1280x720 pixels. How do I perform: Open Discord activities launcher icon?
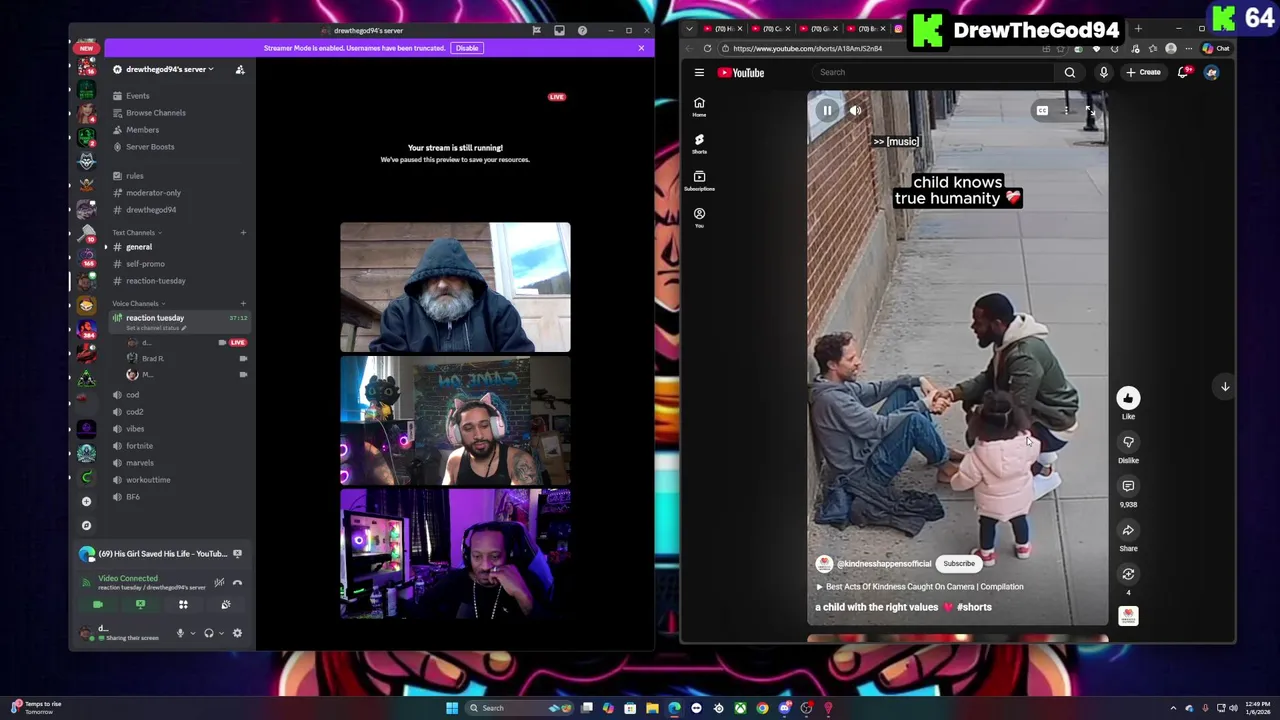tap(183, 604)
